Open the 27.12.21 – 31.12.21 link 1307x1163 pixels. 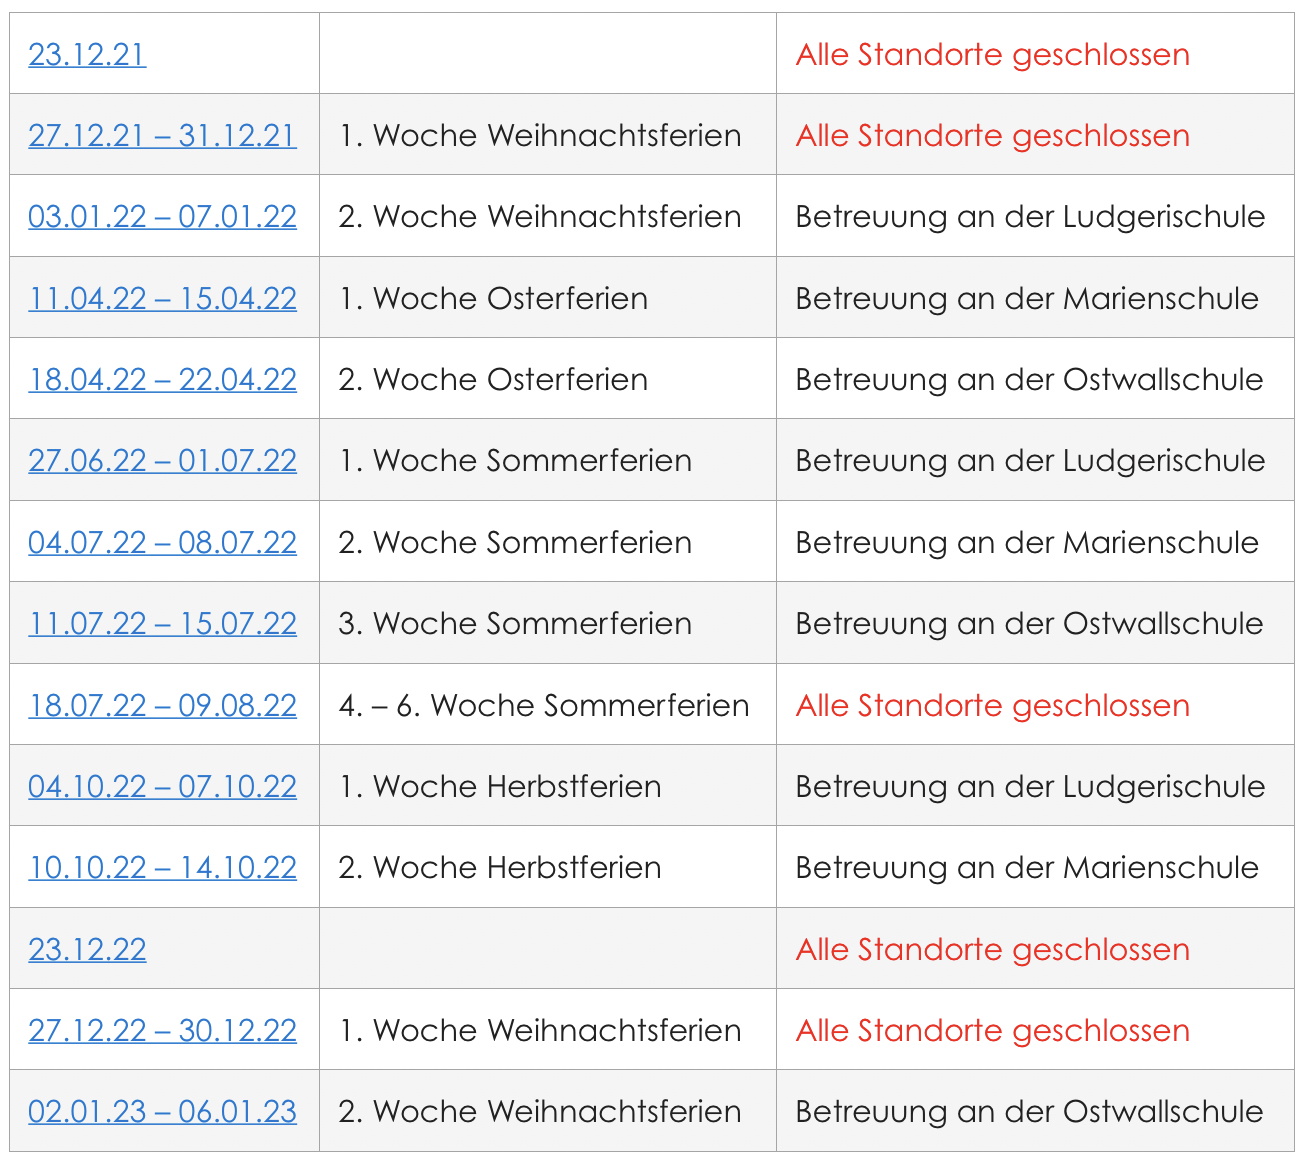(162, 135)
